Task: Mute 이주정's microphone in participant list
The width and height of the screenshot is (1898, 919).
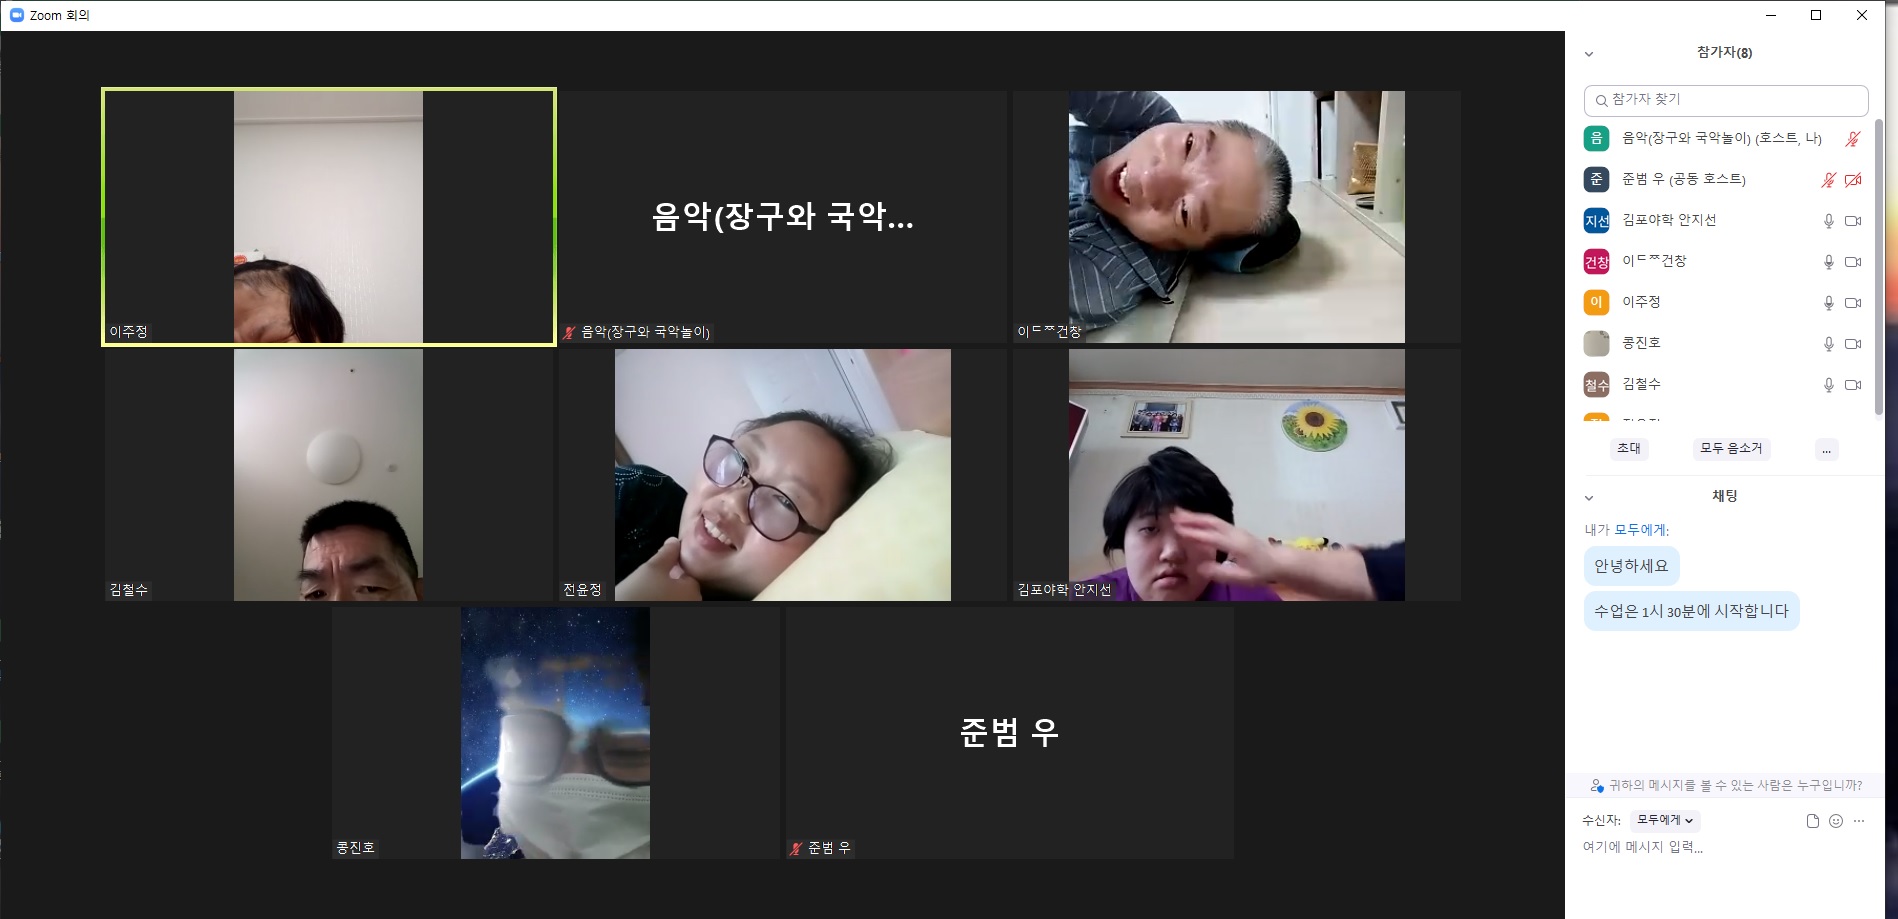Action: tap(1828, 303)
